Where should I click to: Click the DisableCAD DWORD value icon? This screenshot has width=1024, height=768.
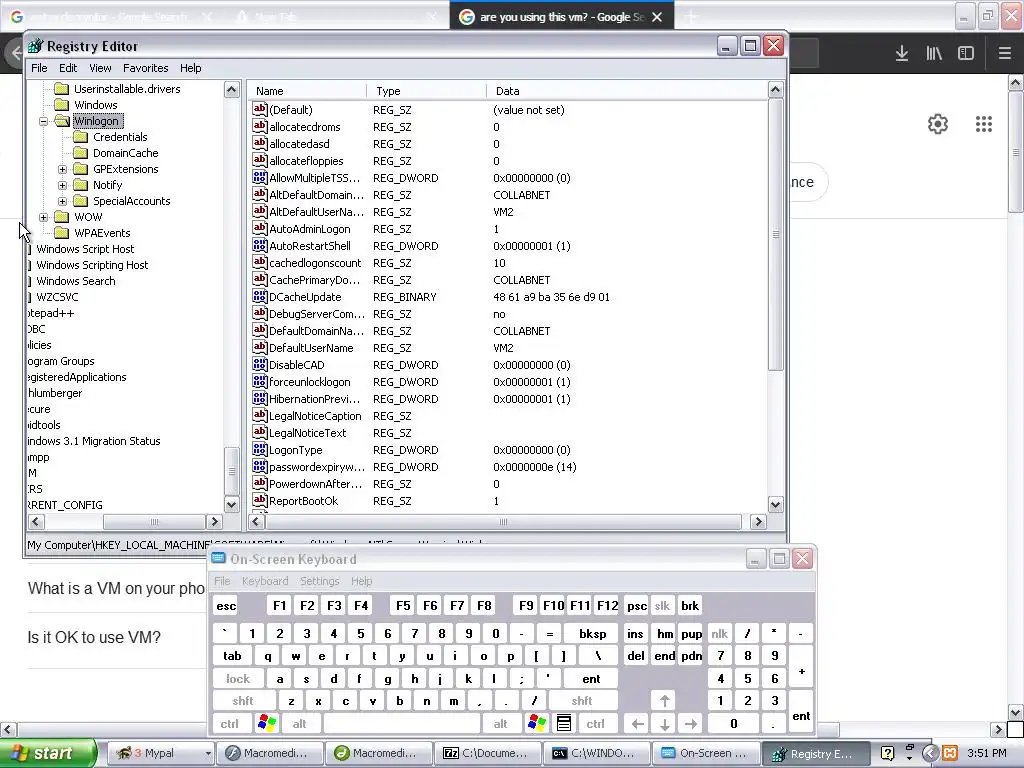(x=260, y=364)
